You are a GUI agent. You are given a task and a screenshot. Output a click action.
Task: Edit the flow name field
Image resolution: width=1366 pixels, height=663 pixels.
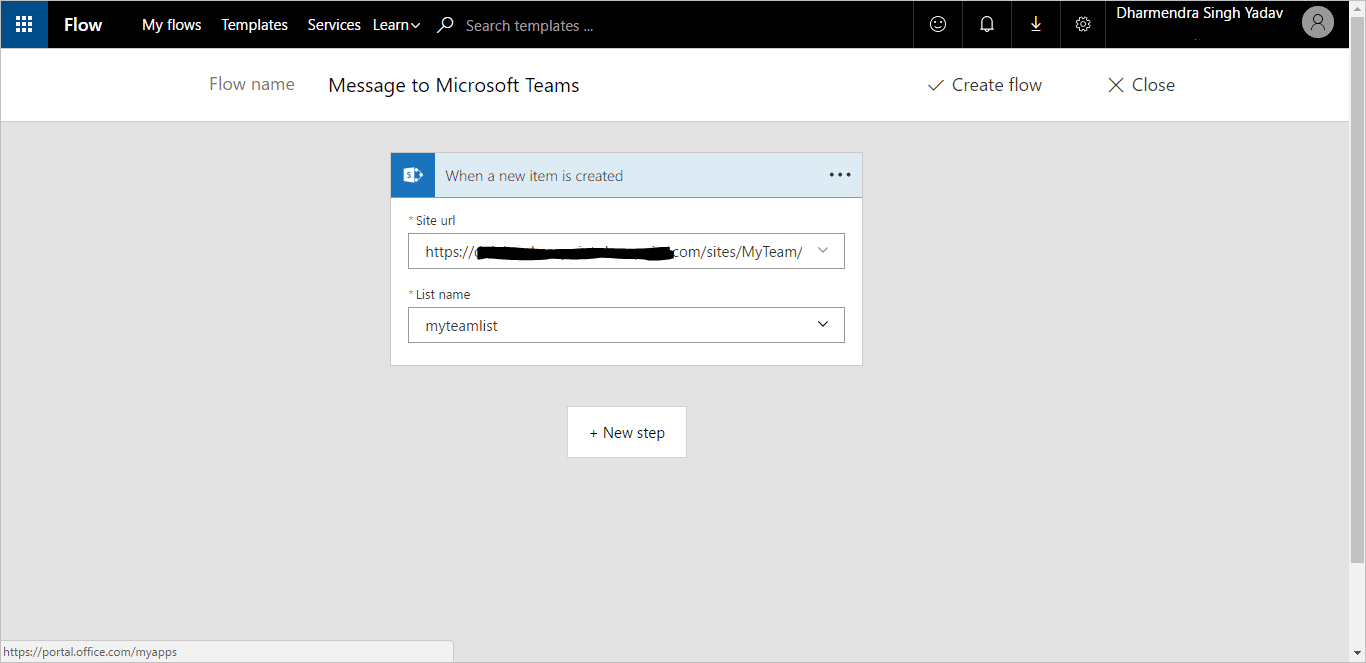(453, 85)
